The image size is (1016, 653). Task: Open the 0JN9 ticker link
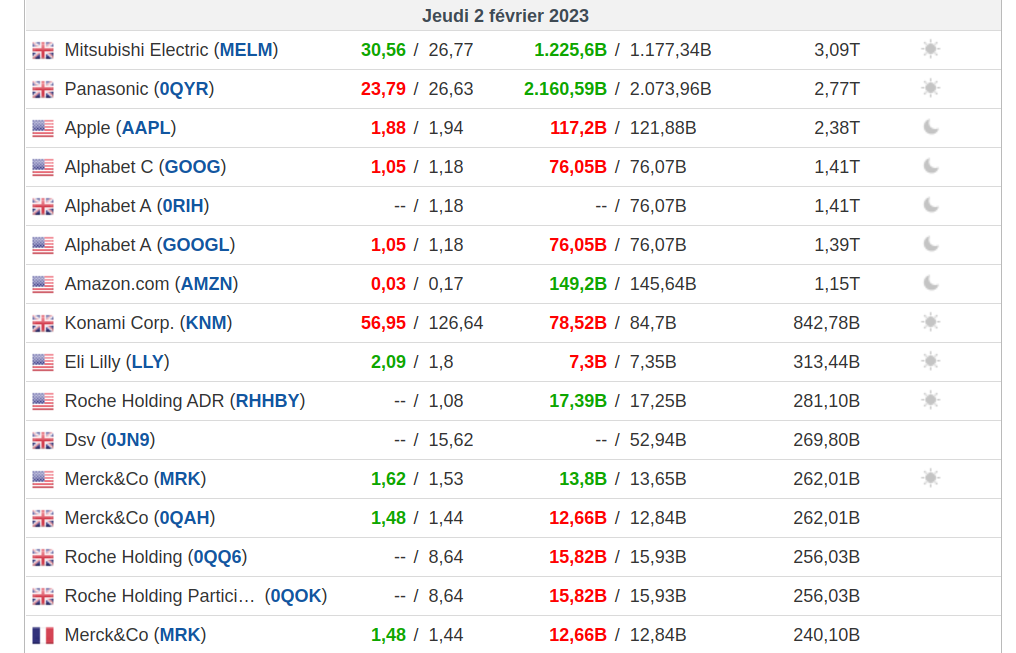pyautogui.click(x=128, y=440)
